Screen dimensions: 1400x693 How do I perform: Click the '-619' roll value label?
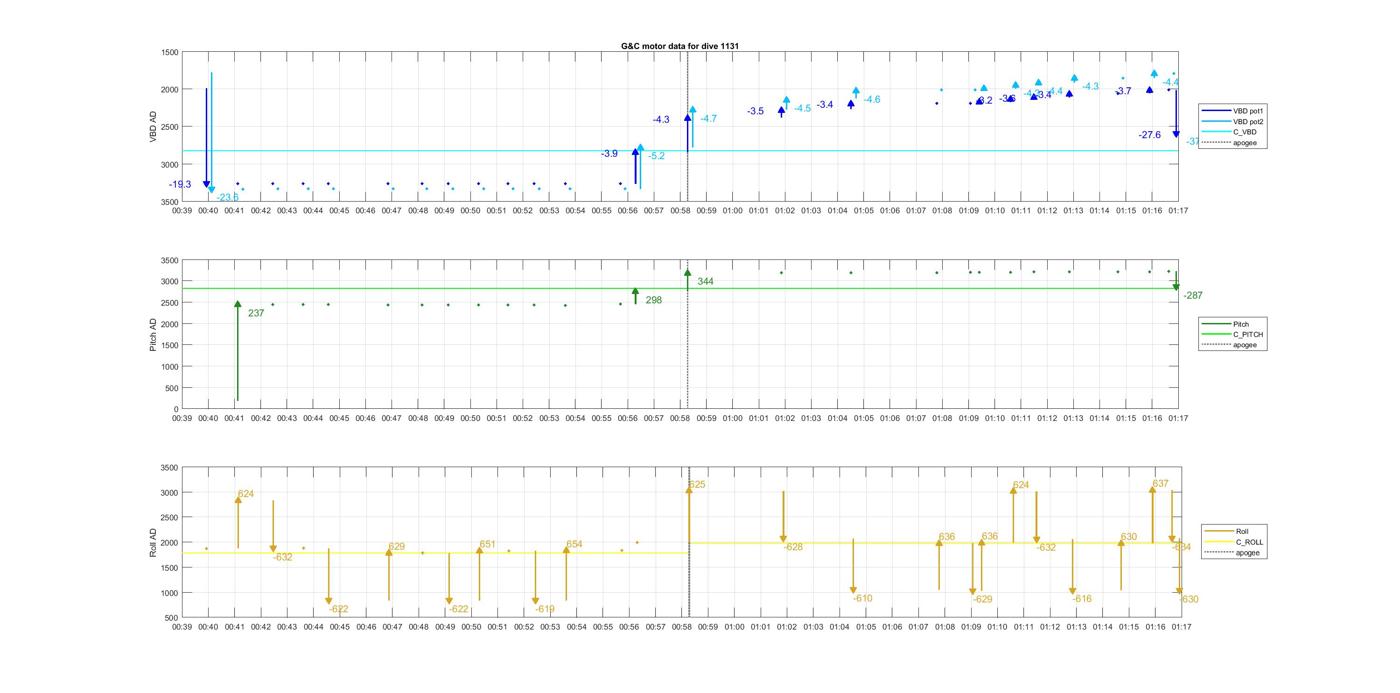545,609
